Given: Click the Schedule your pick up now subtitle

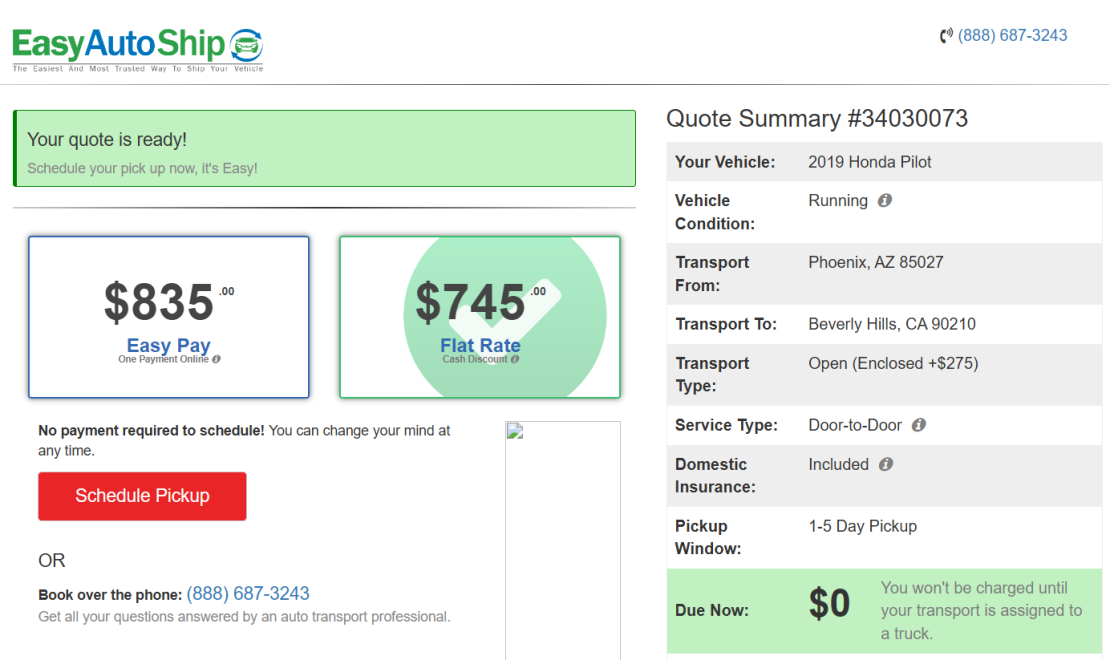Looking at the screenshot, I should click(x=142, y=169).
